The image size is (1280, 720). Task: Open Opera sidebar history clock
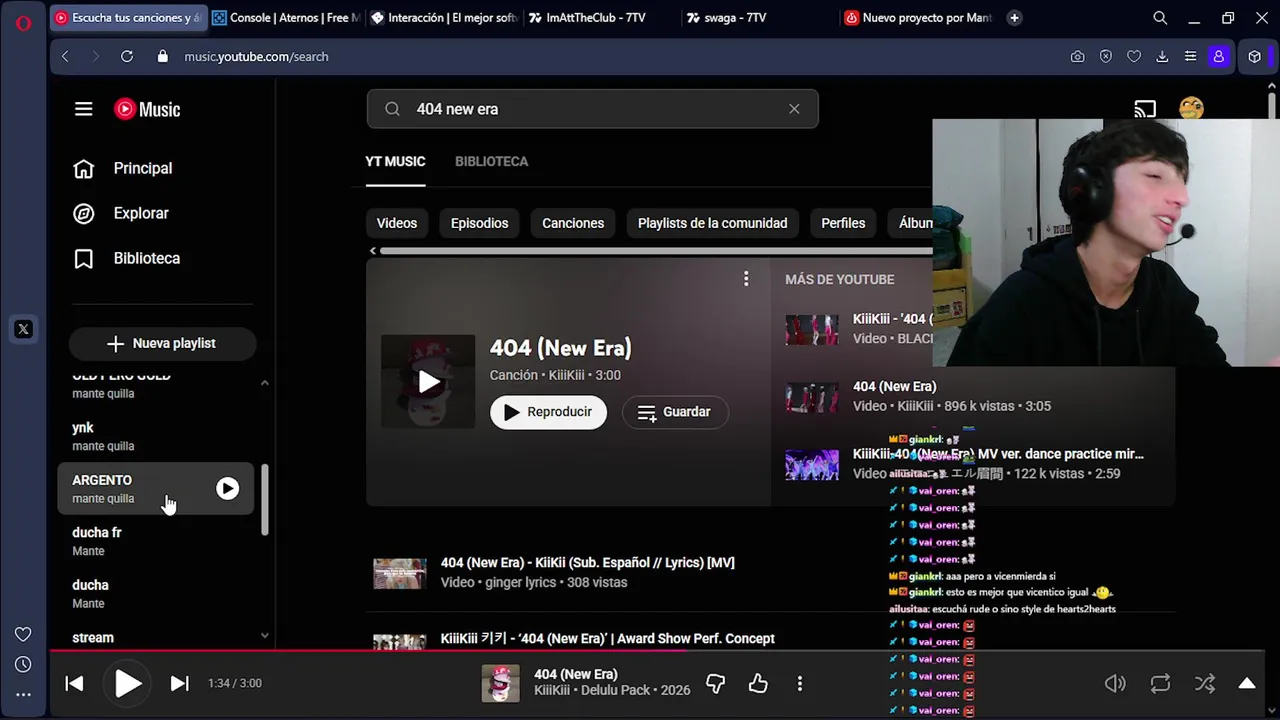[23, 664]
